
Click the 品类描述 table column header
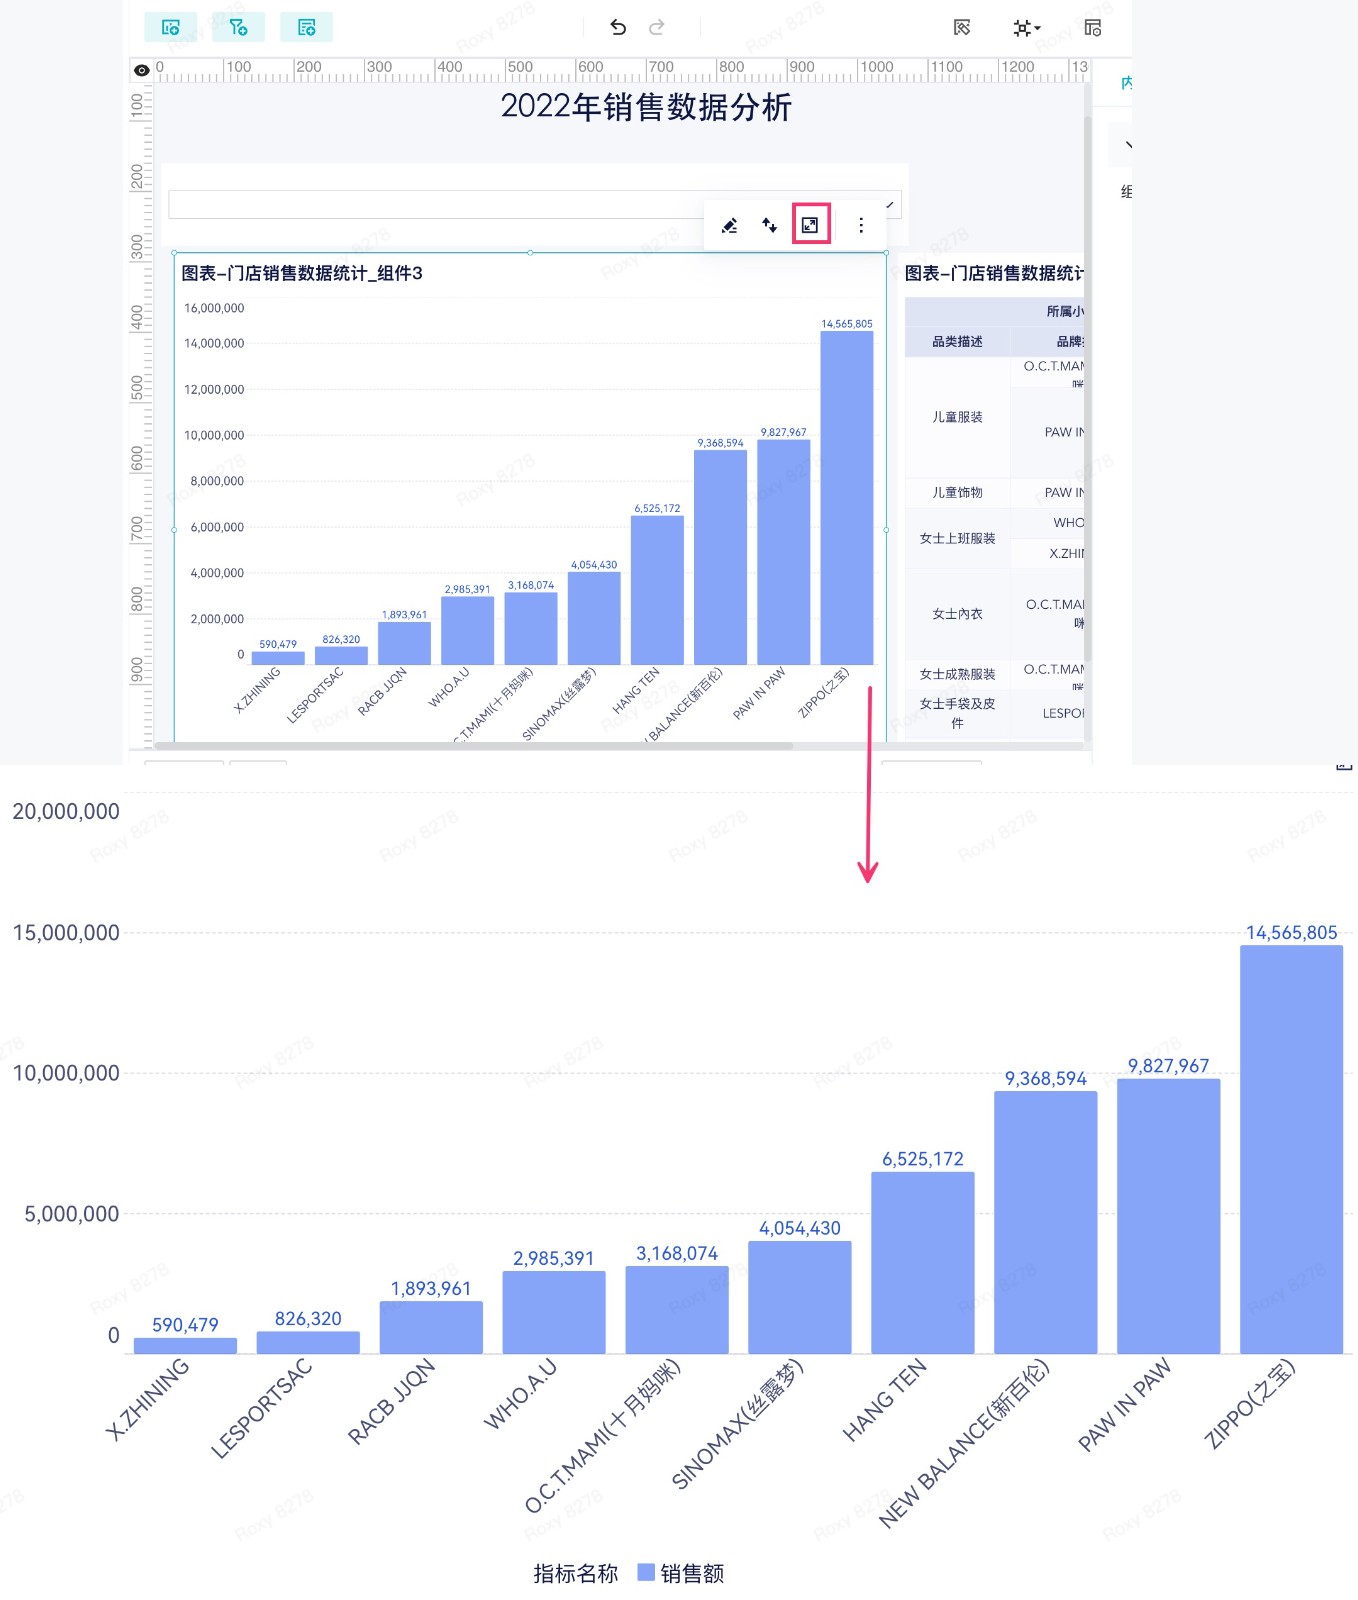tap(957, 341)
